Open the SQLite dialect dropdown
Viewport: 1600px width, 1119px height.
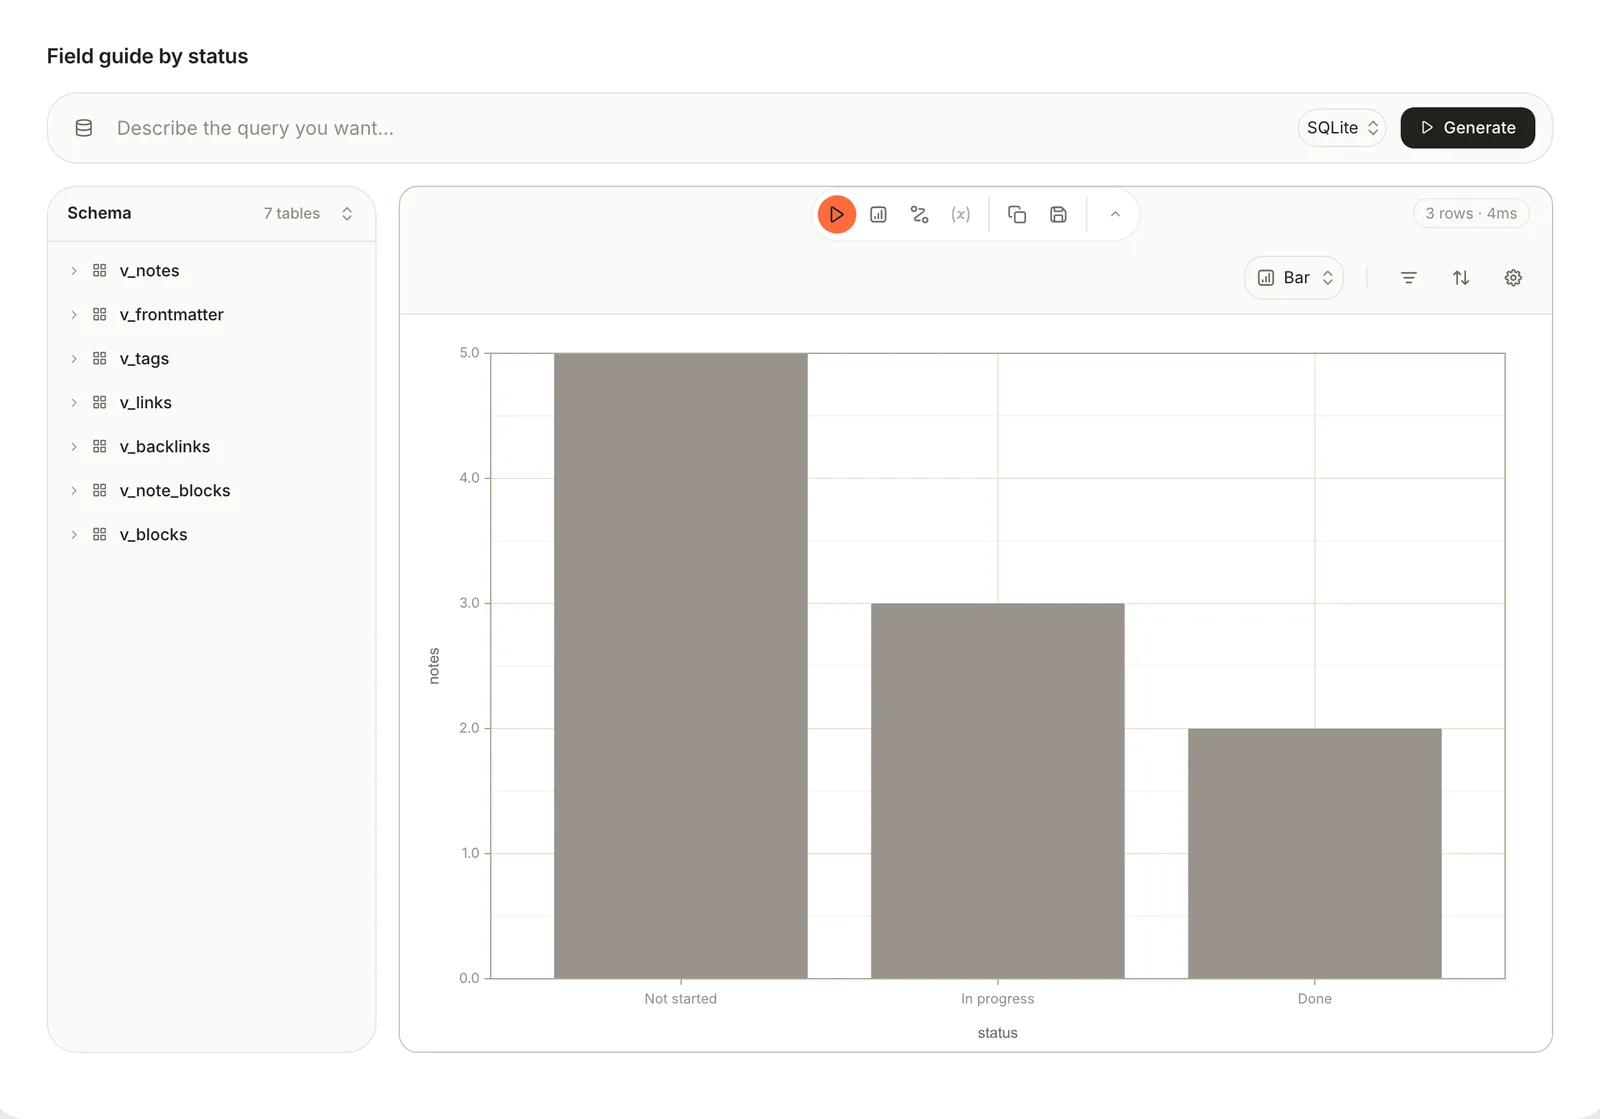1342,128
